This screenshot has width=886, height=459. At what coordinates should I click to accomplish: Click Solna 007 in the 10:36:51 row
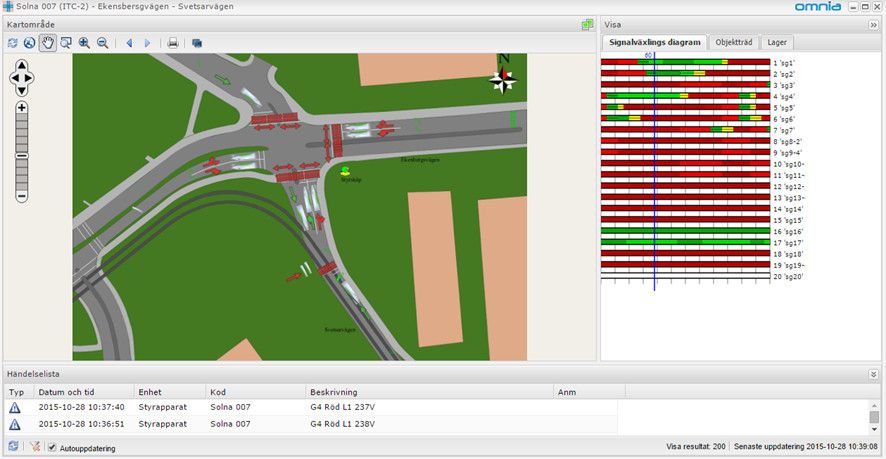tap(230, 425)
